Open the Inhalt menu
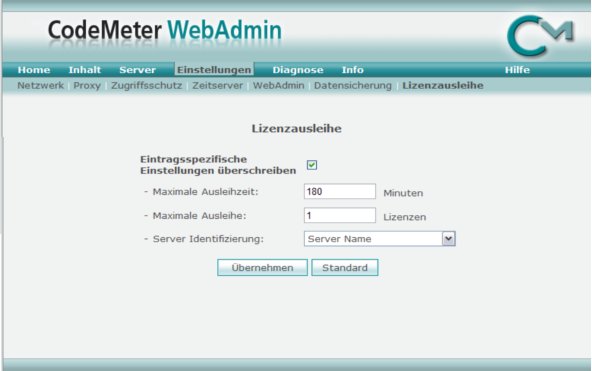Screen dimensions: 592x371 point(85,70)
